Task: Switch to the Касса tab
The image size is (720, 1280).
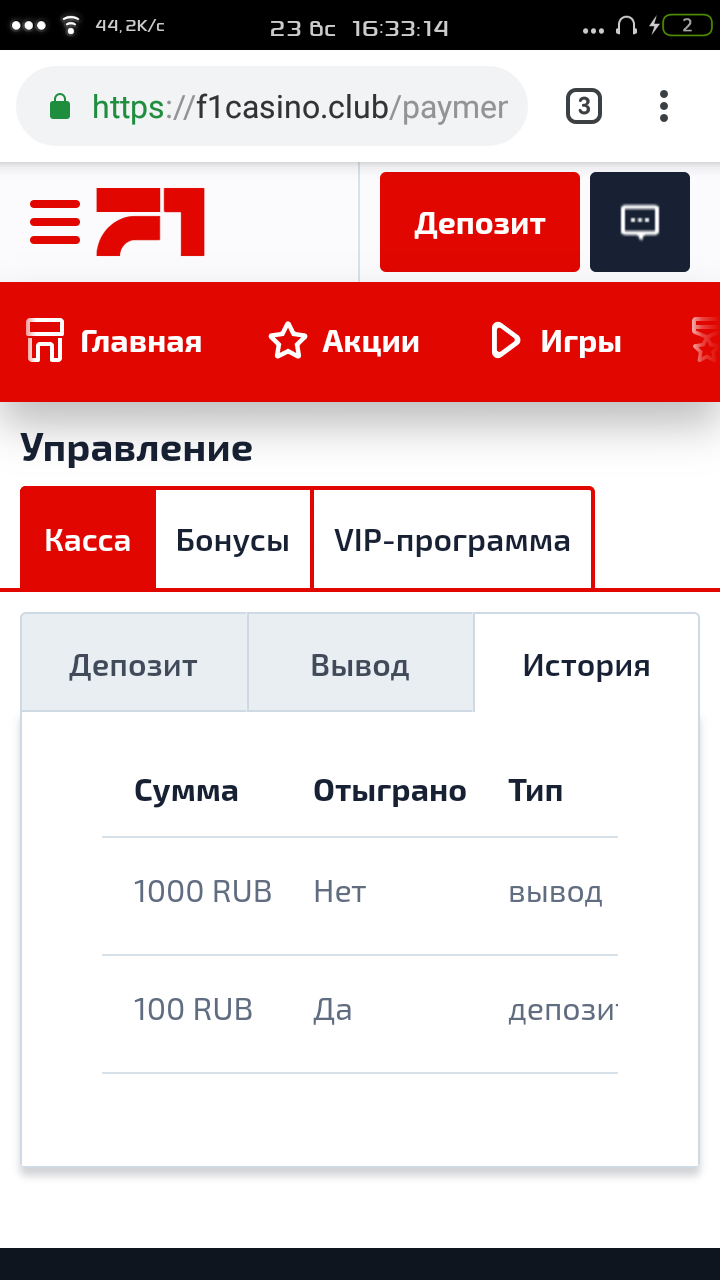Action: (88, 541)
